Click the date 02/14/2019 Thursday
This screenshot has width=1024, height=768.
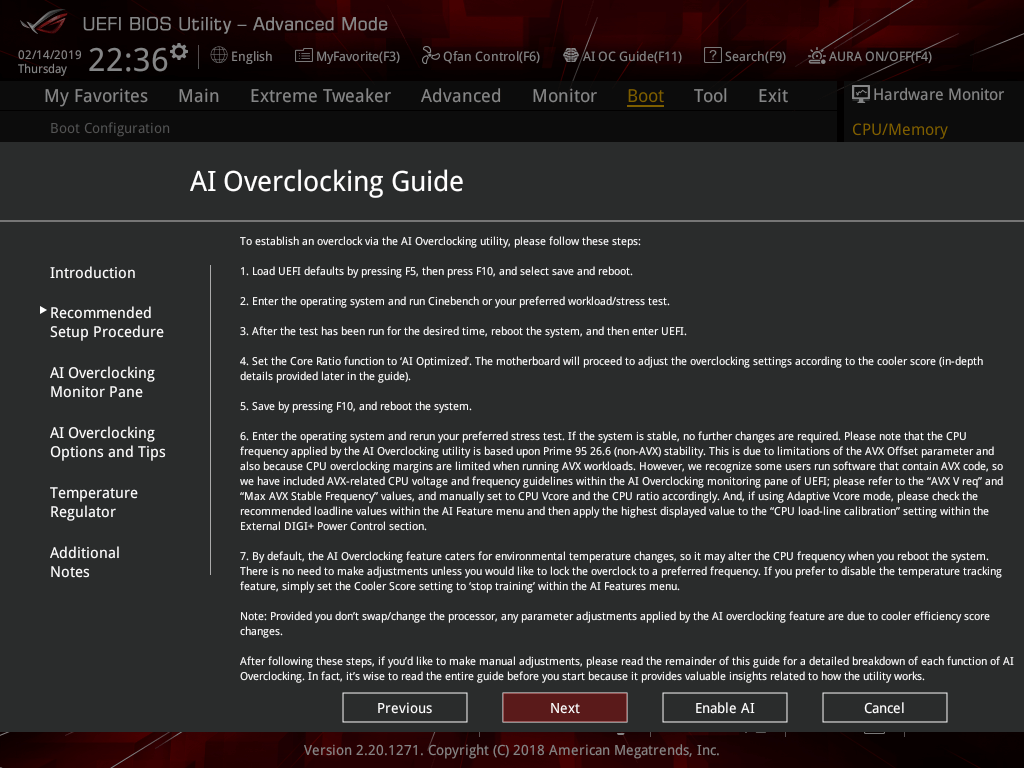coord(50,61)
